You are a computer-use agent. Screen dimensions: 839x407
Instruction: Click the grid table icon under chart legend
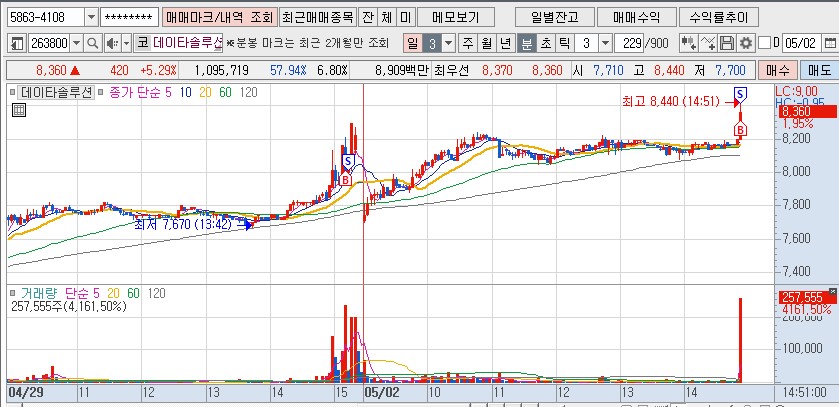pyautogui.click(x=19, y=111)
